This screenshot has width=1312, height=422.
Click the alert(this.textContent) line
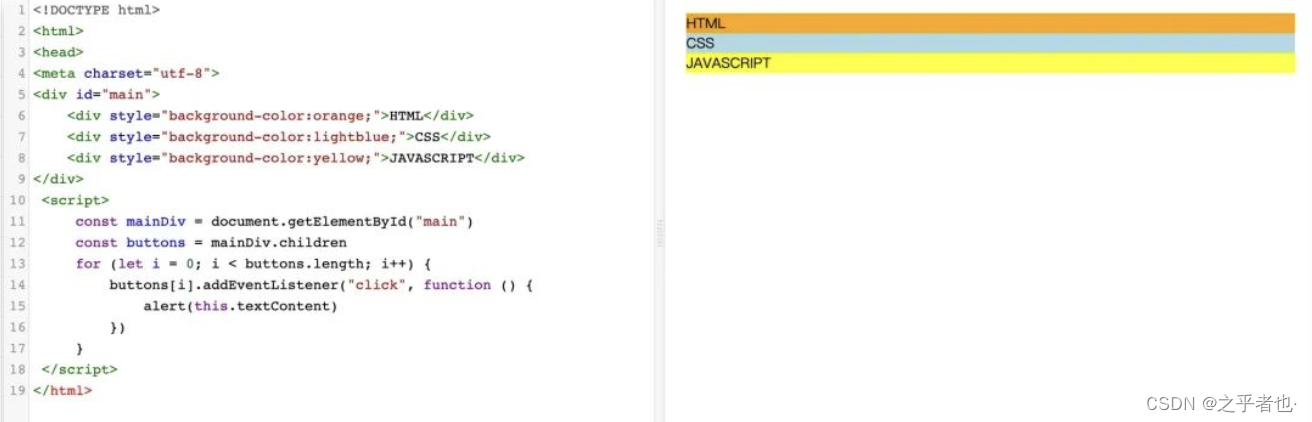(240, 306)
